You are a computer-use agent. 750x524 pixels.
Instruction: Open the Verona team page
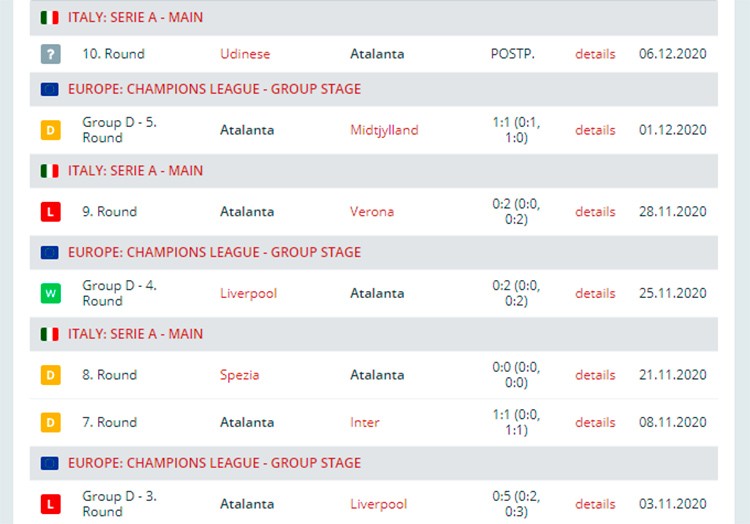click(x=372, y=212)
